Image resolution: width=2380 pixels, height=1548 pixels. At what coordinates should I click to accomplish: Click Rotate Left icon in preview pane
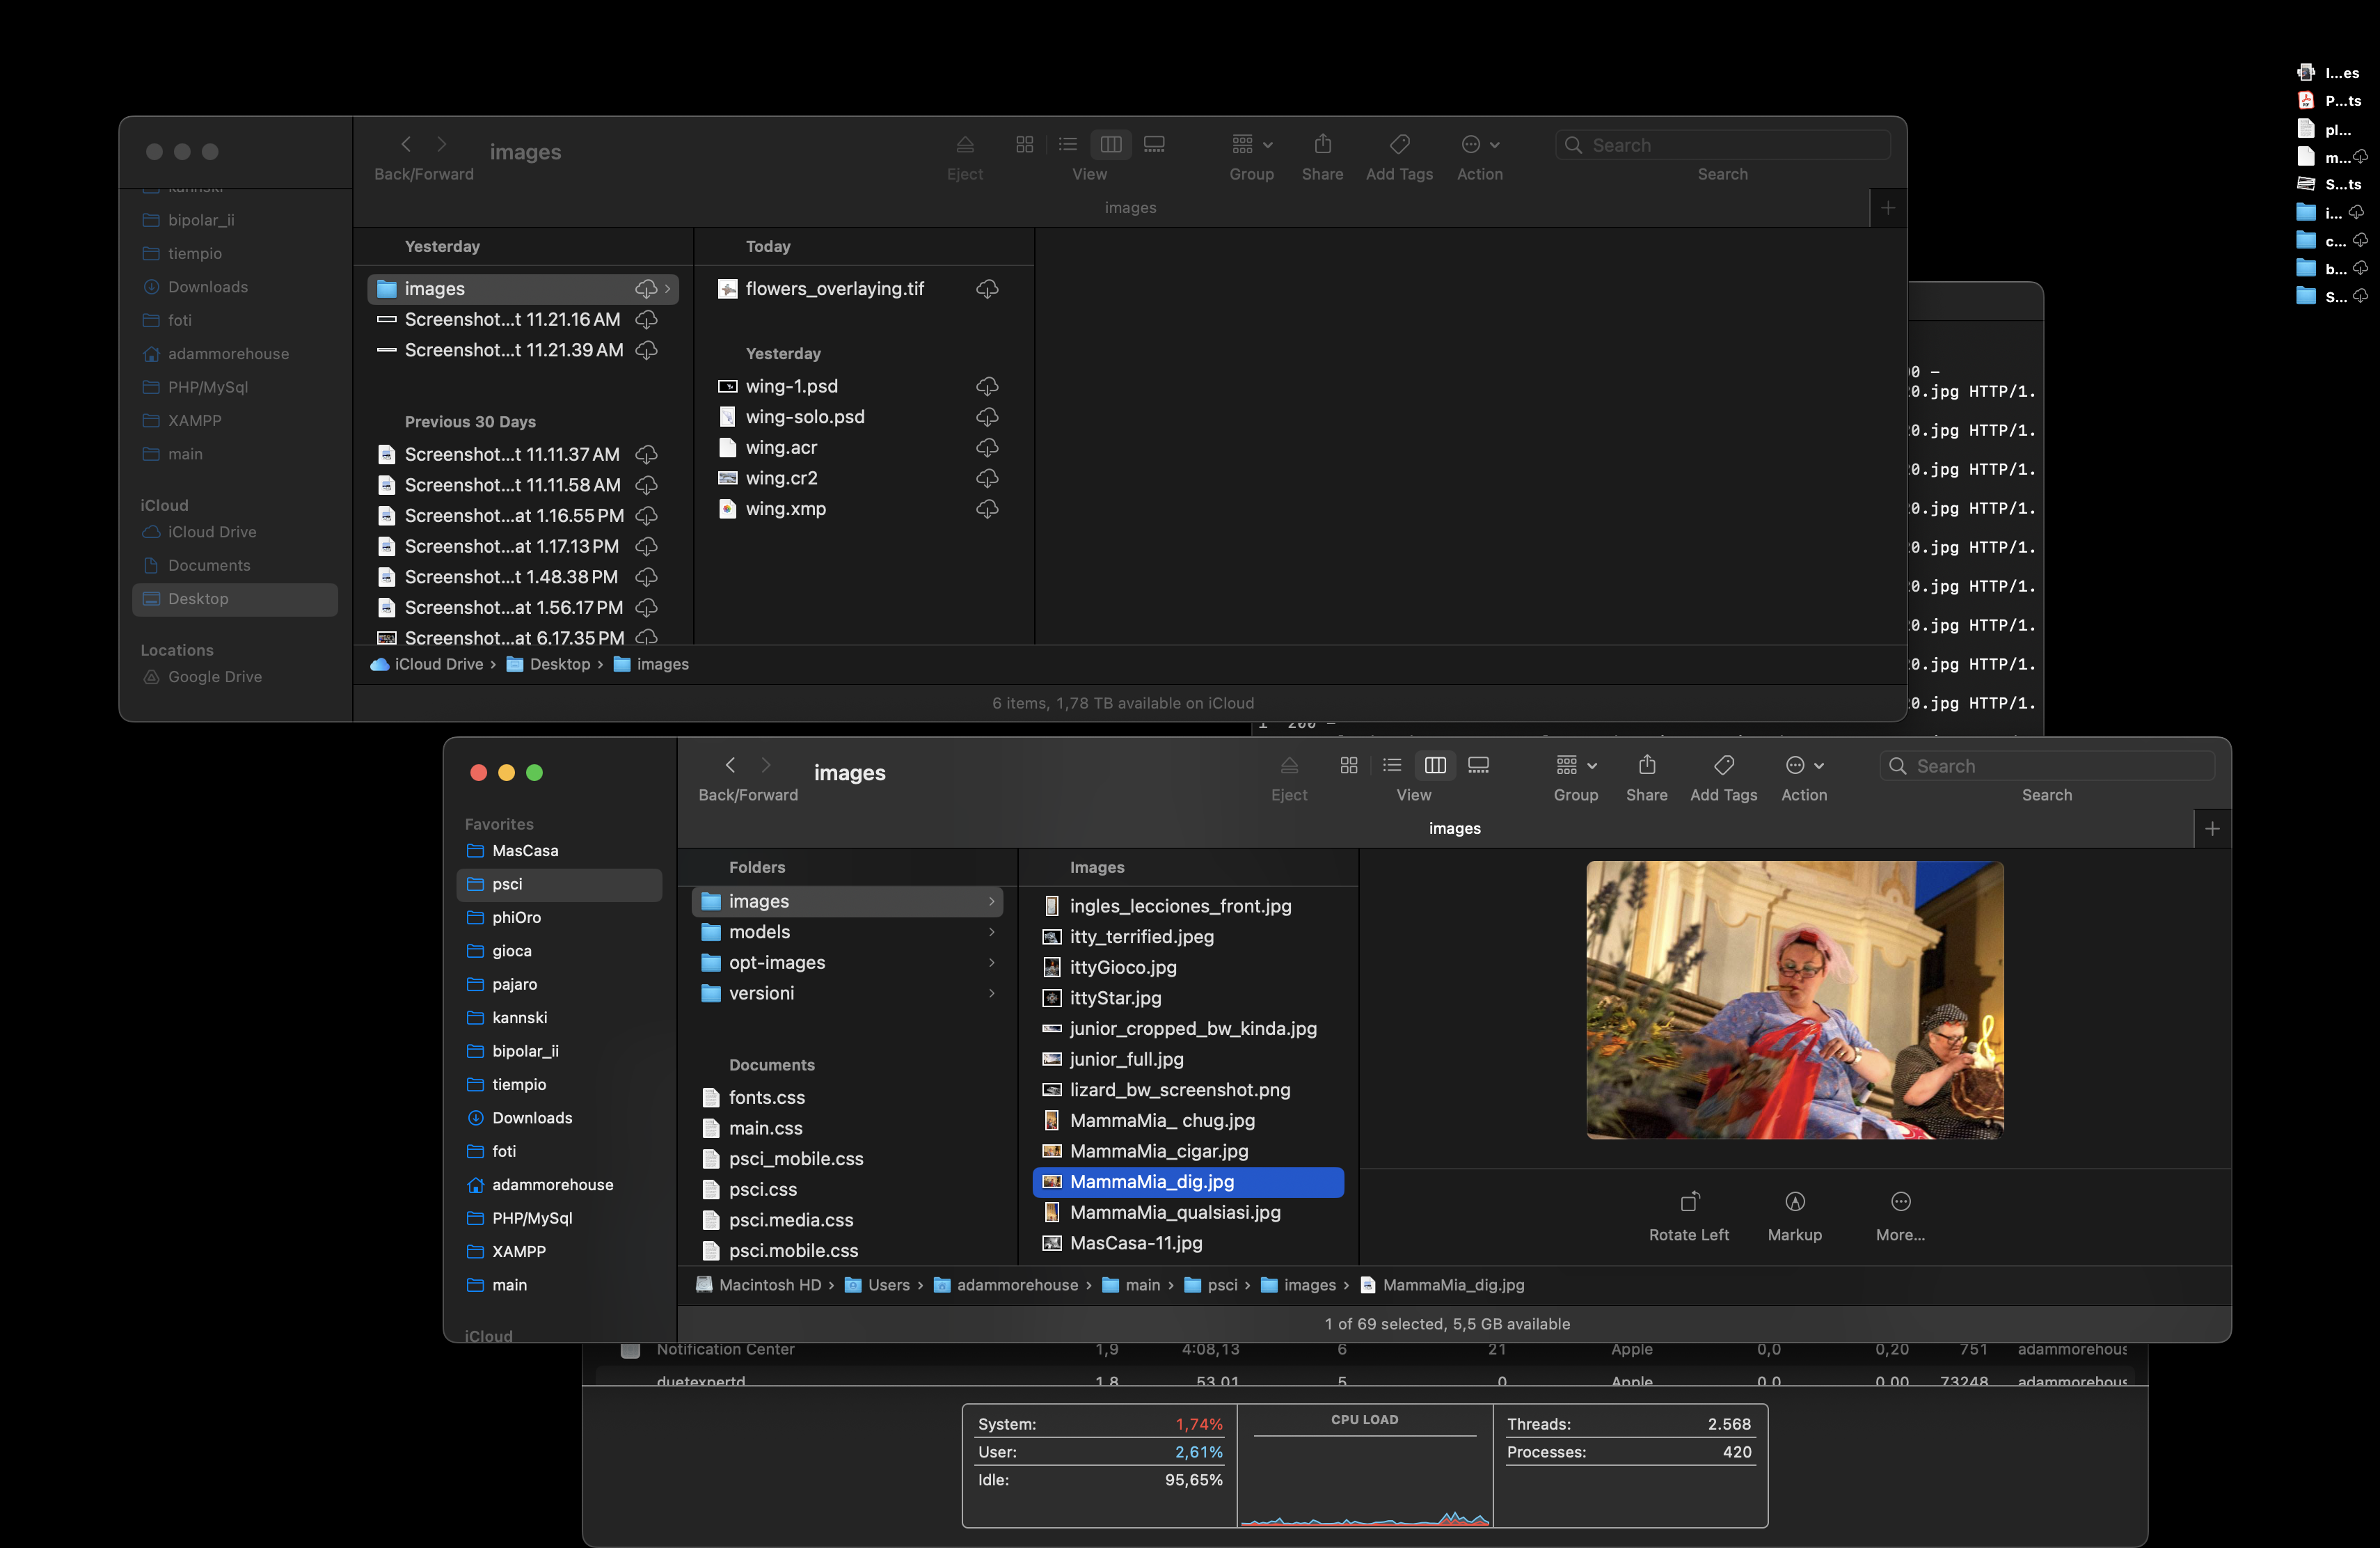tap(1689, 1201)
